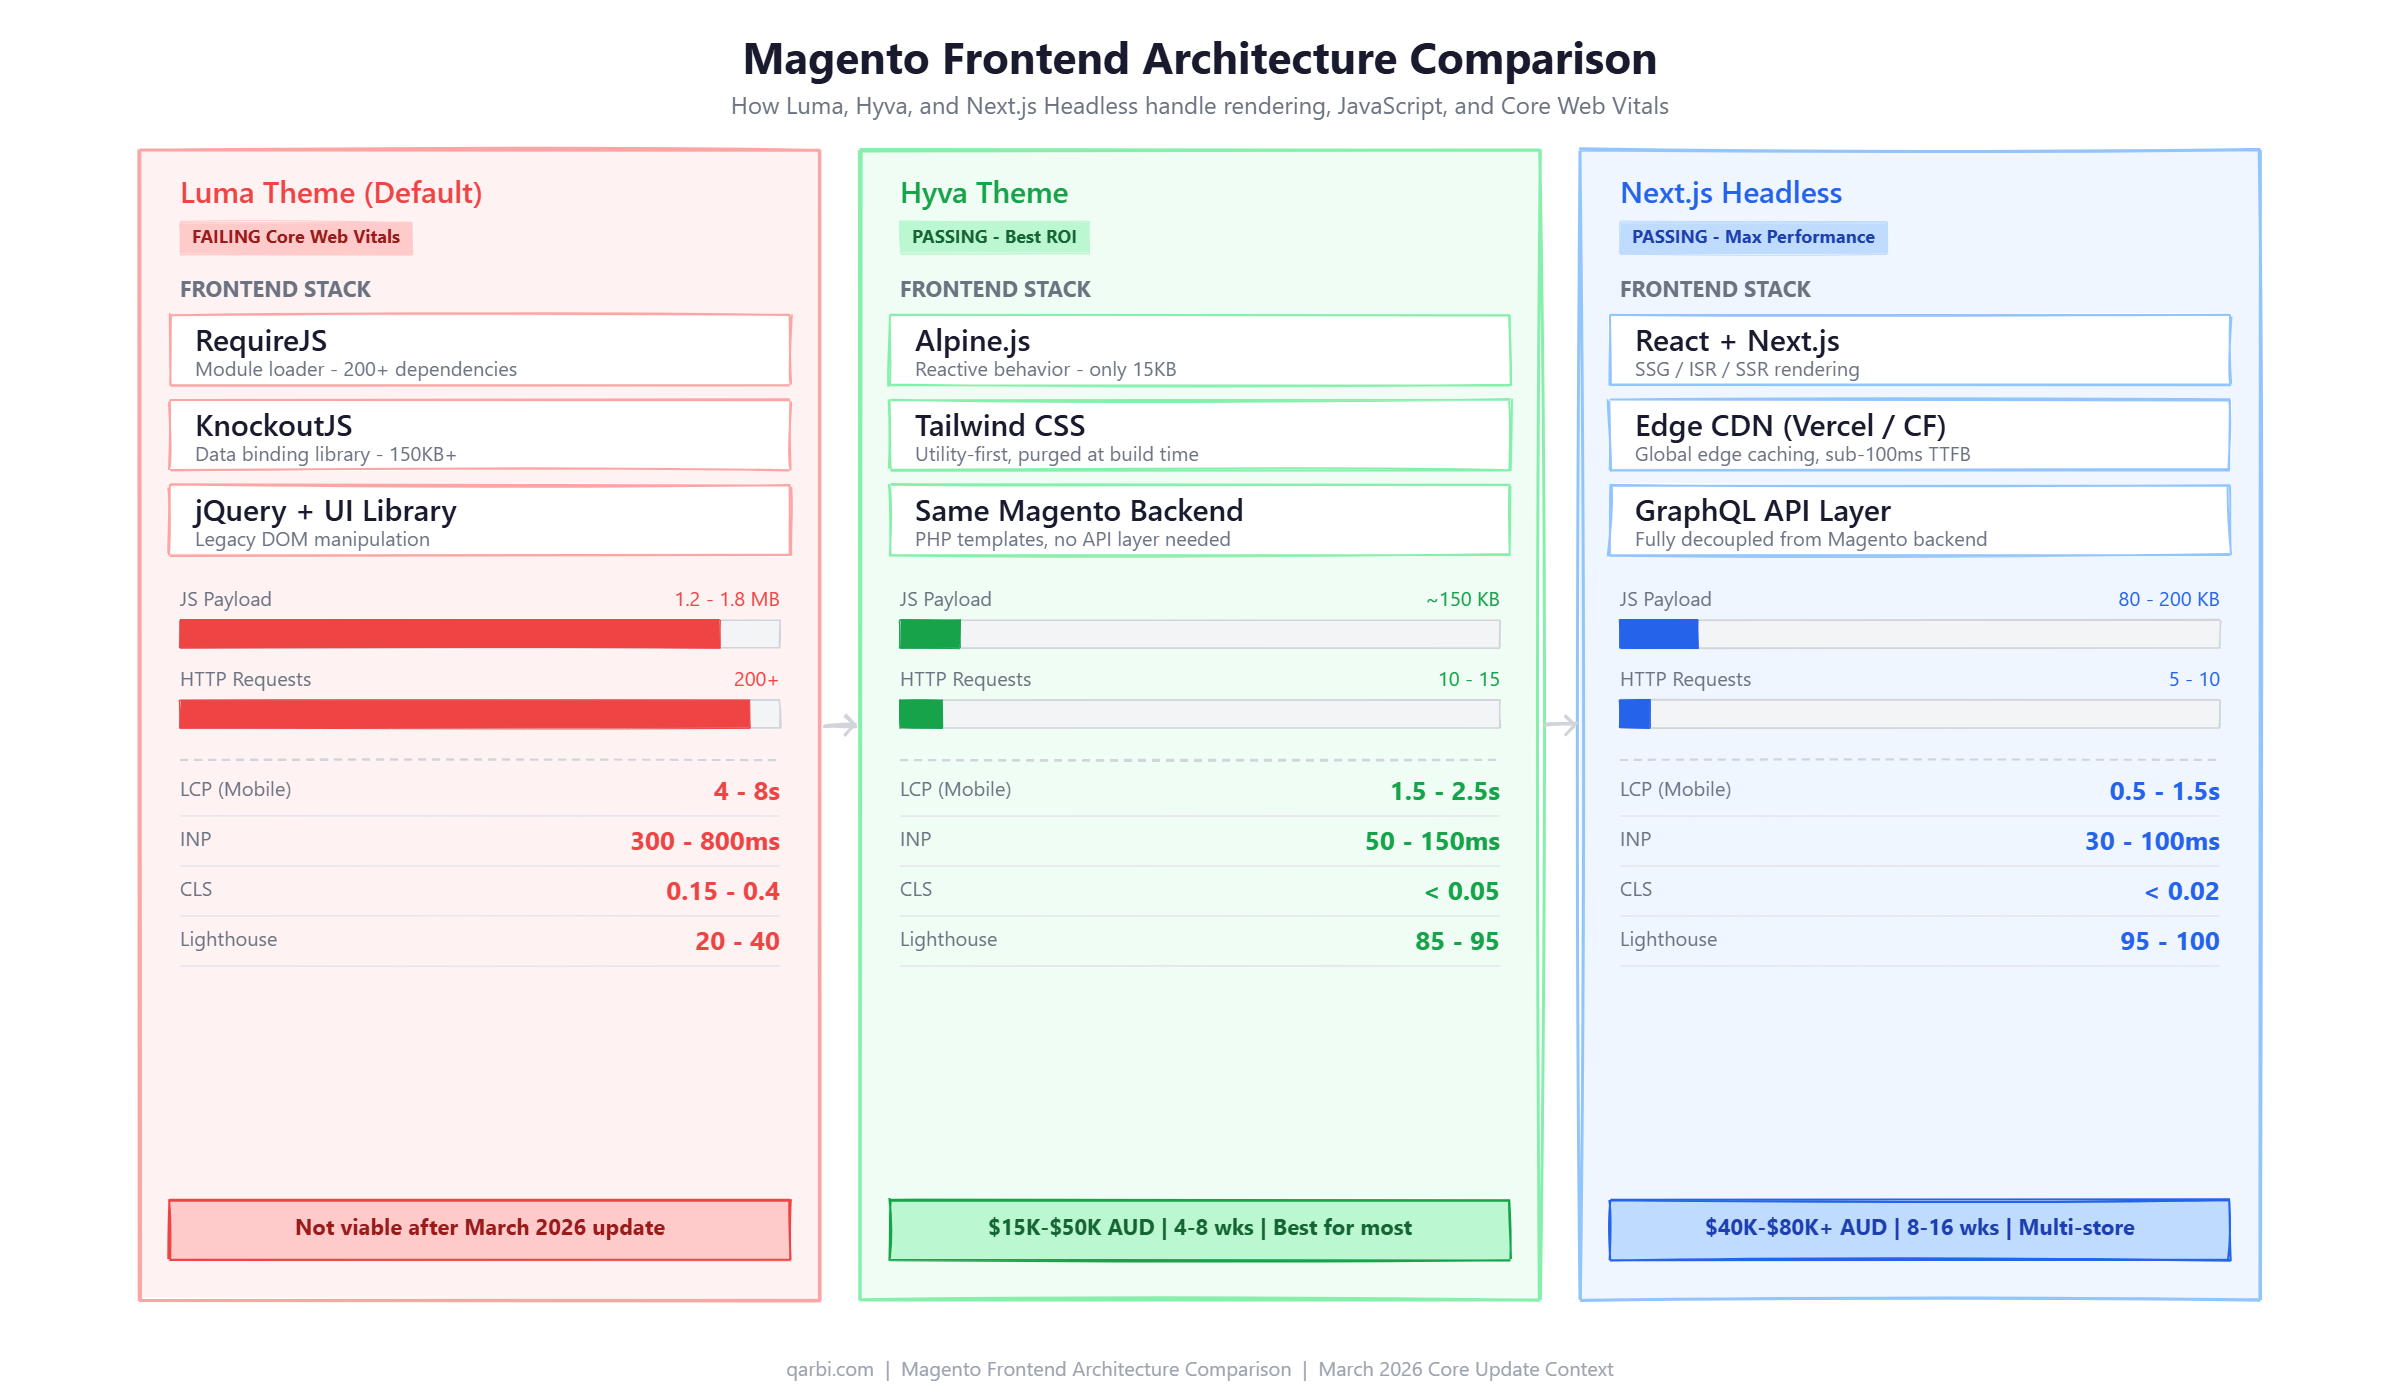Click the '< 0.02' CLS value

(x=2182, y=891)
